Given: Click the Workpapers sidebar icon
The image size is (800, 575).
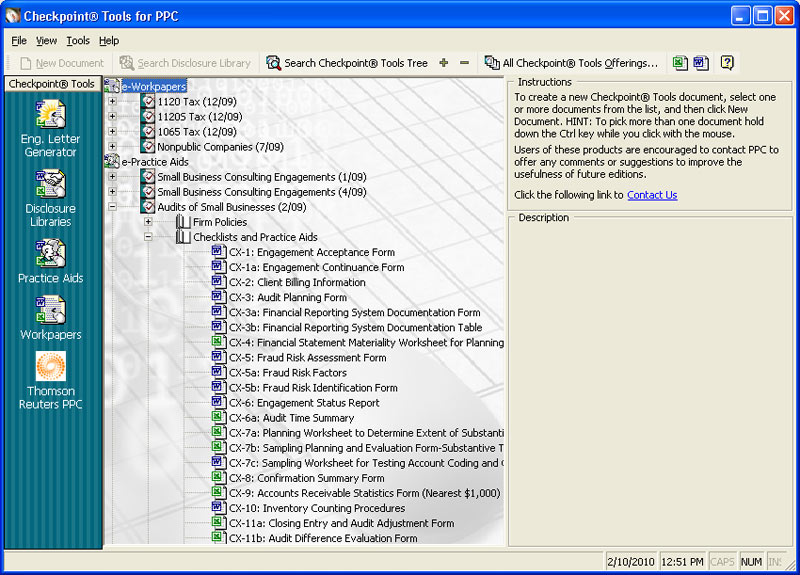Looking at the screenshot, I should [x=50, y=318].
